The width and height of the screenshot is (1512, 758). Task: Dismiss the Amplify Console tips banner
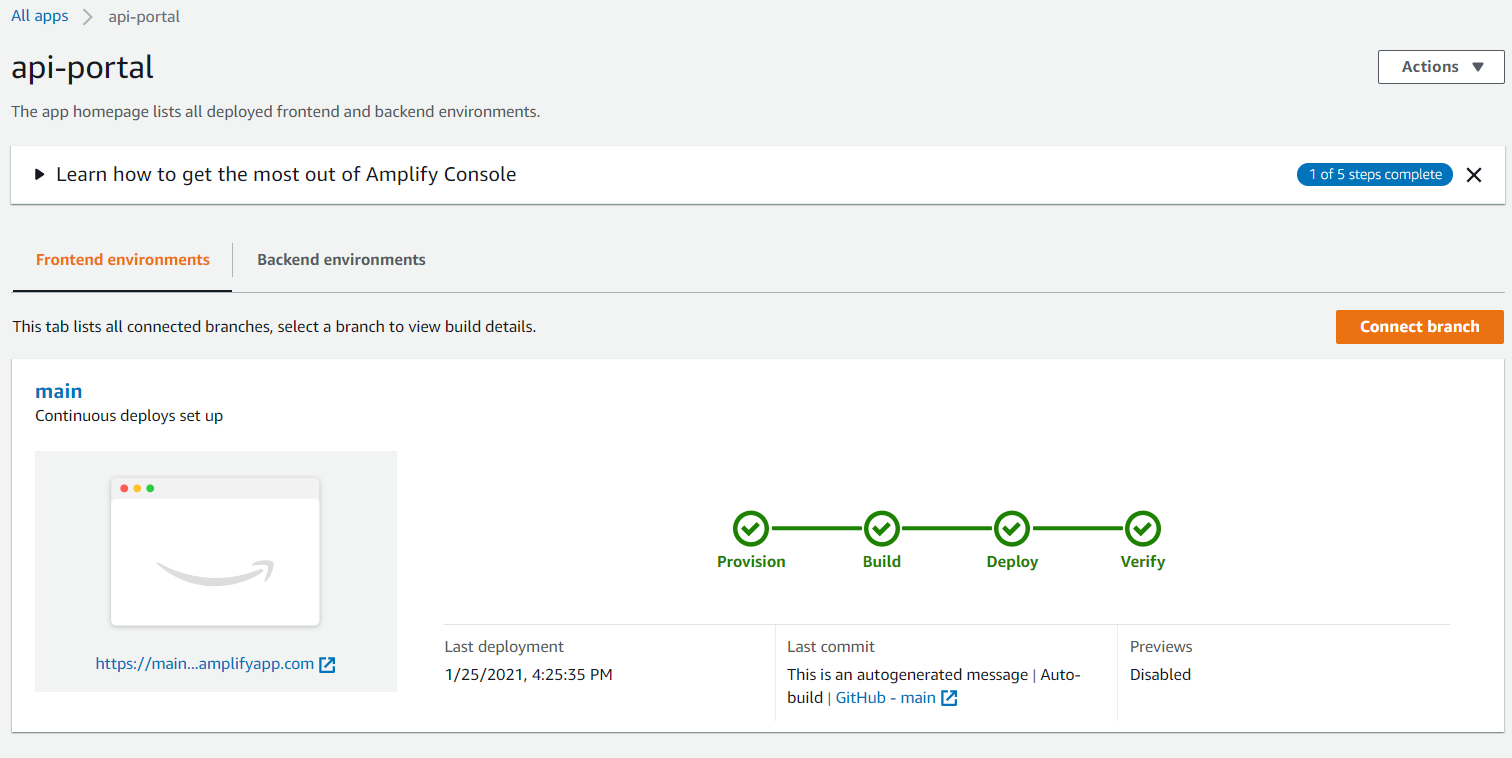(1473, 175)
